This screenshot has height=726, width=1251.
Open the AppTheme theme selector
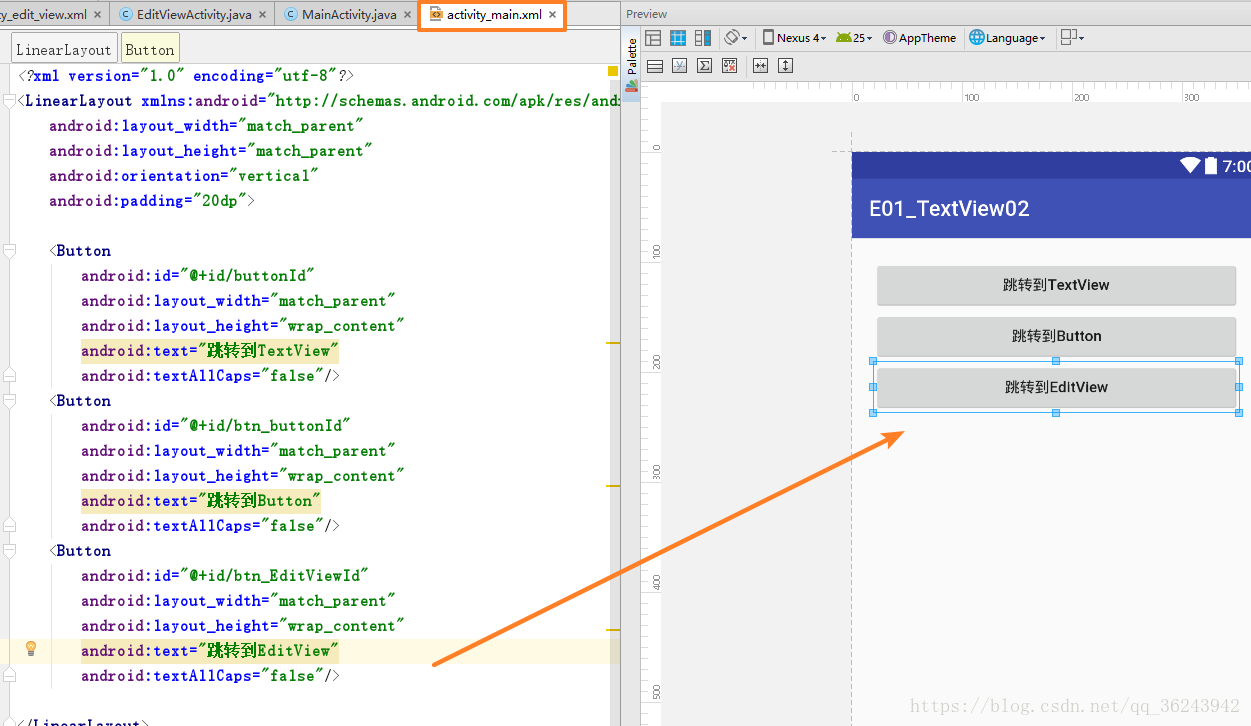(x=919, y=37)
